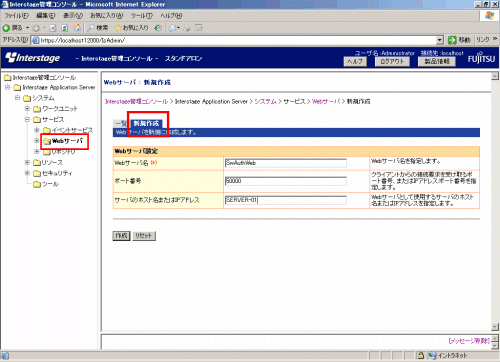Click the ログアウト button in header
Image resolution: width=500 pixels, height=362 pixels.
click(x=392, y=61)
